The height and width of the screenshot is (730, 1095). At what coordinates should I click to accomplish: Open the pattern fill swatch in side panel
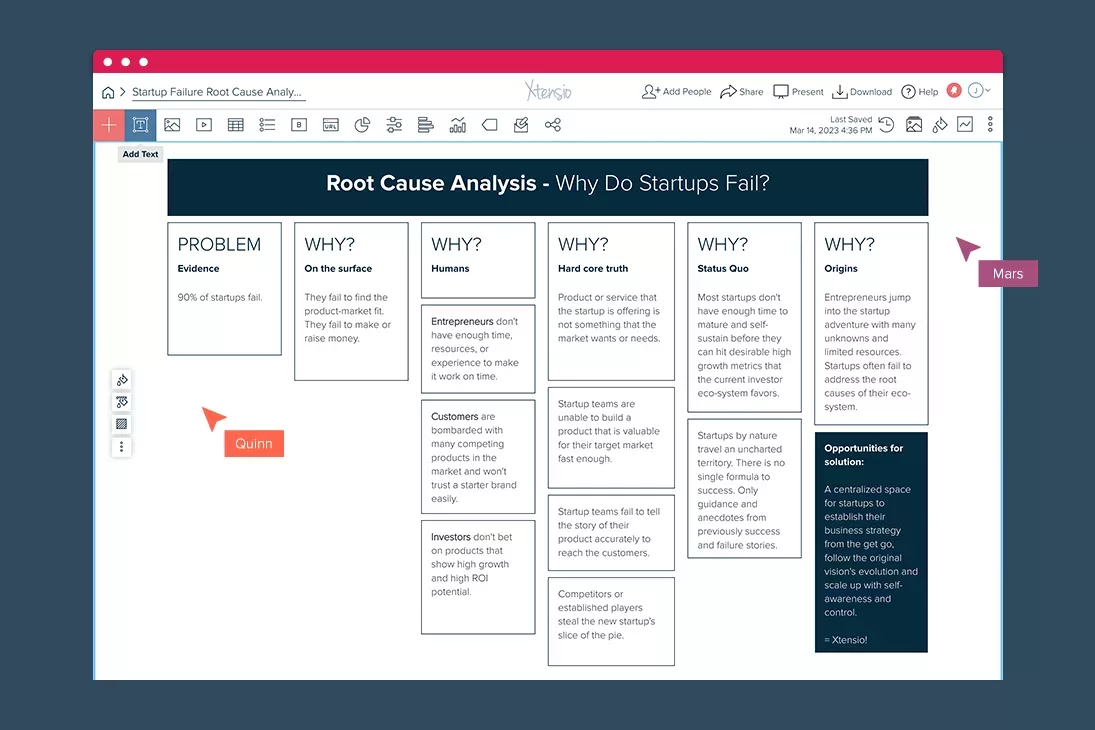121,424
